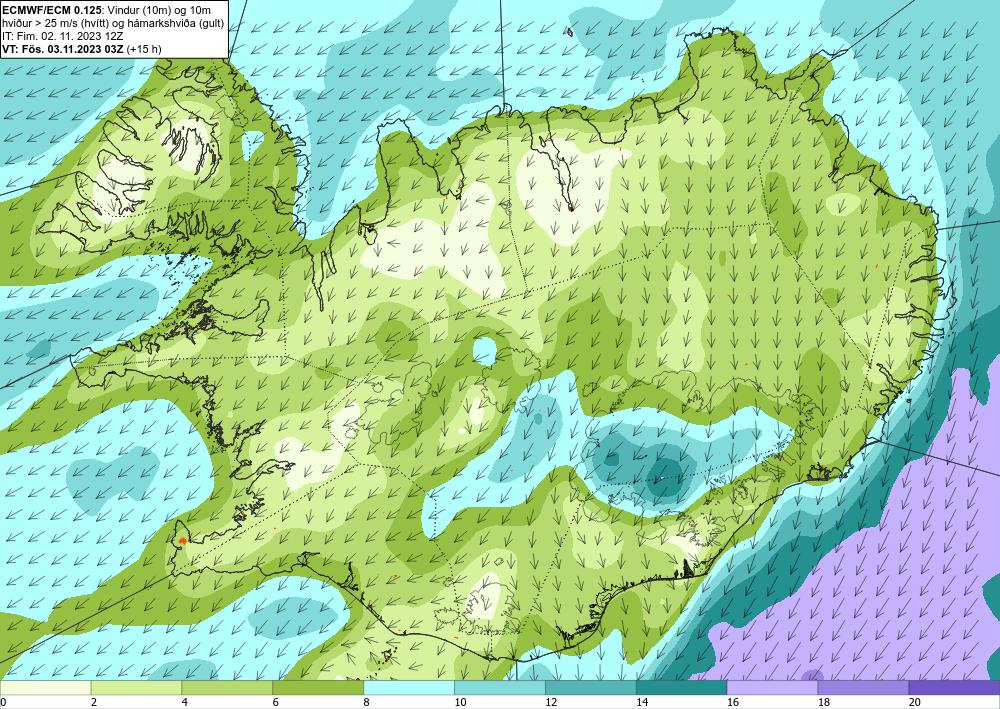Click the legend scale label "6"
Viewport: 1000px width, 709px height.
click(276, 703)
